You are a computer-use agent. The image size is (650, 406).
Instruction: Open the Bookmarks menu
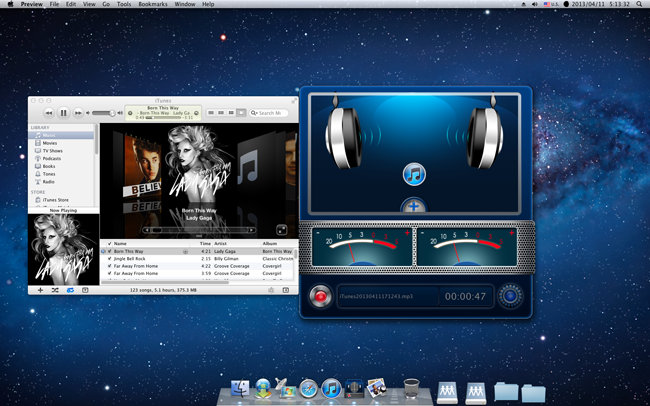153,4
